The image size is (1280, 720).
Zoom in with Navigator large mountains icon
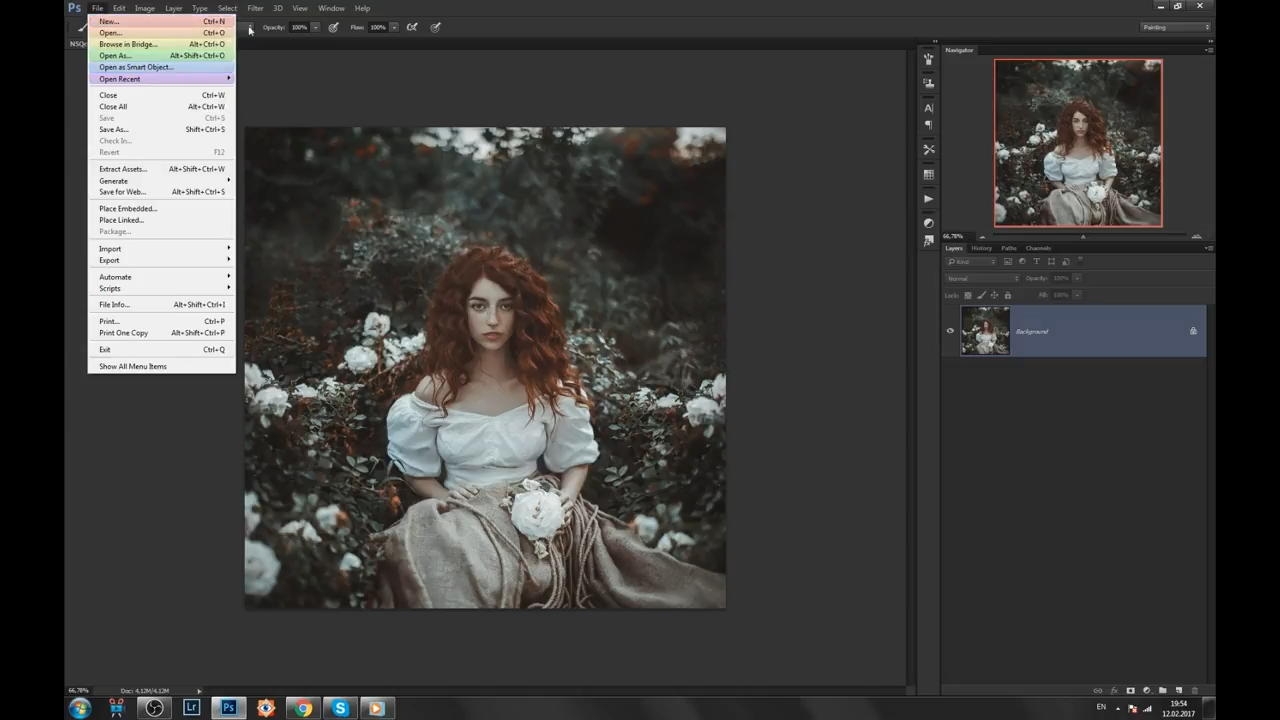tap(1197, 236)
